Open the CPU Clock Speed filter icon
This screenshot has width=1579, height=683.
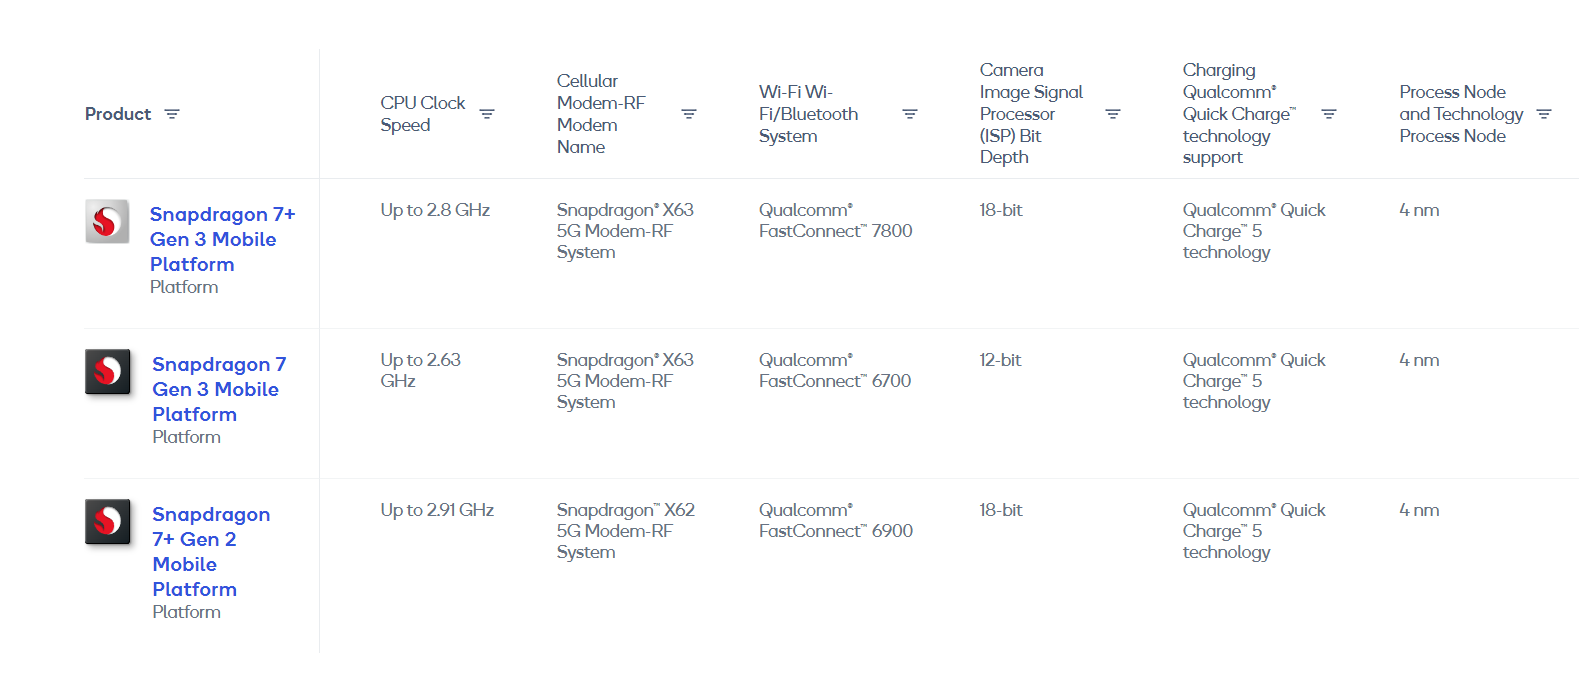point(487,114)
